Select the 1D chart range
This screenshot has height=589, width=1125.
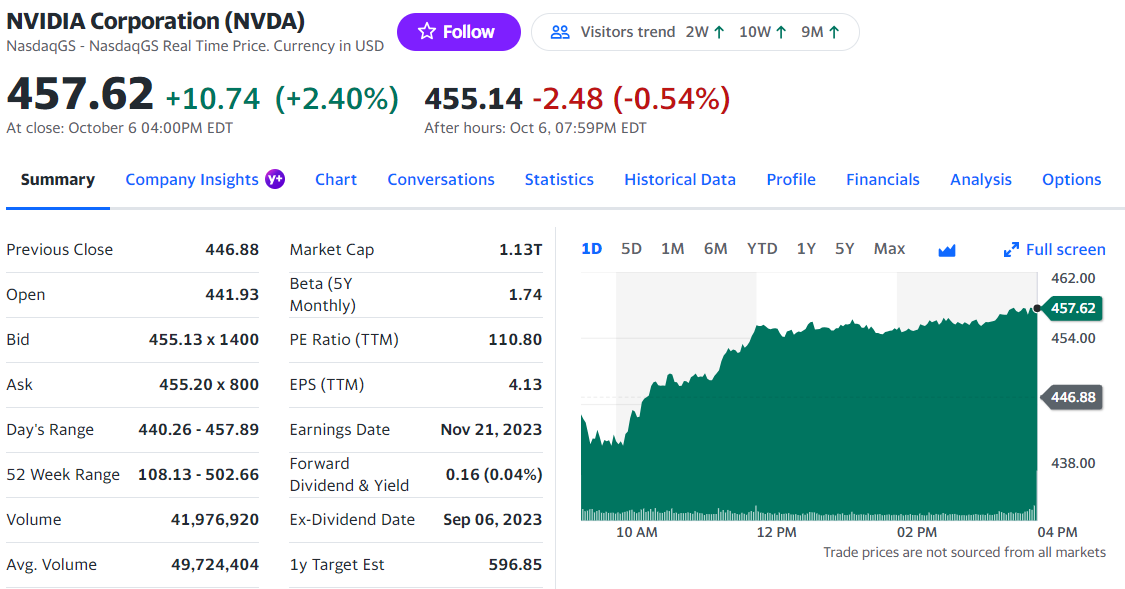592,249
